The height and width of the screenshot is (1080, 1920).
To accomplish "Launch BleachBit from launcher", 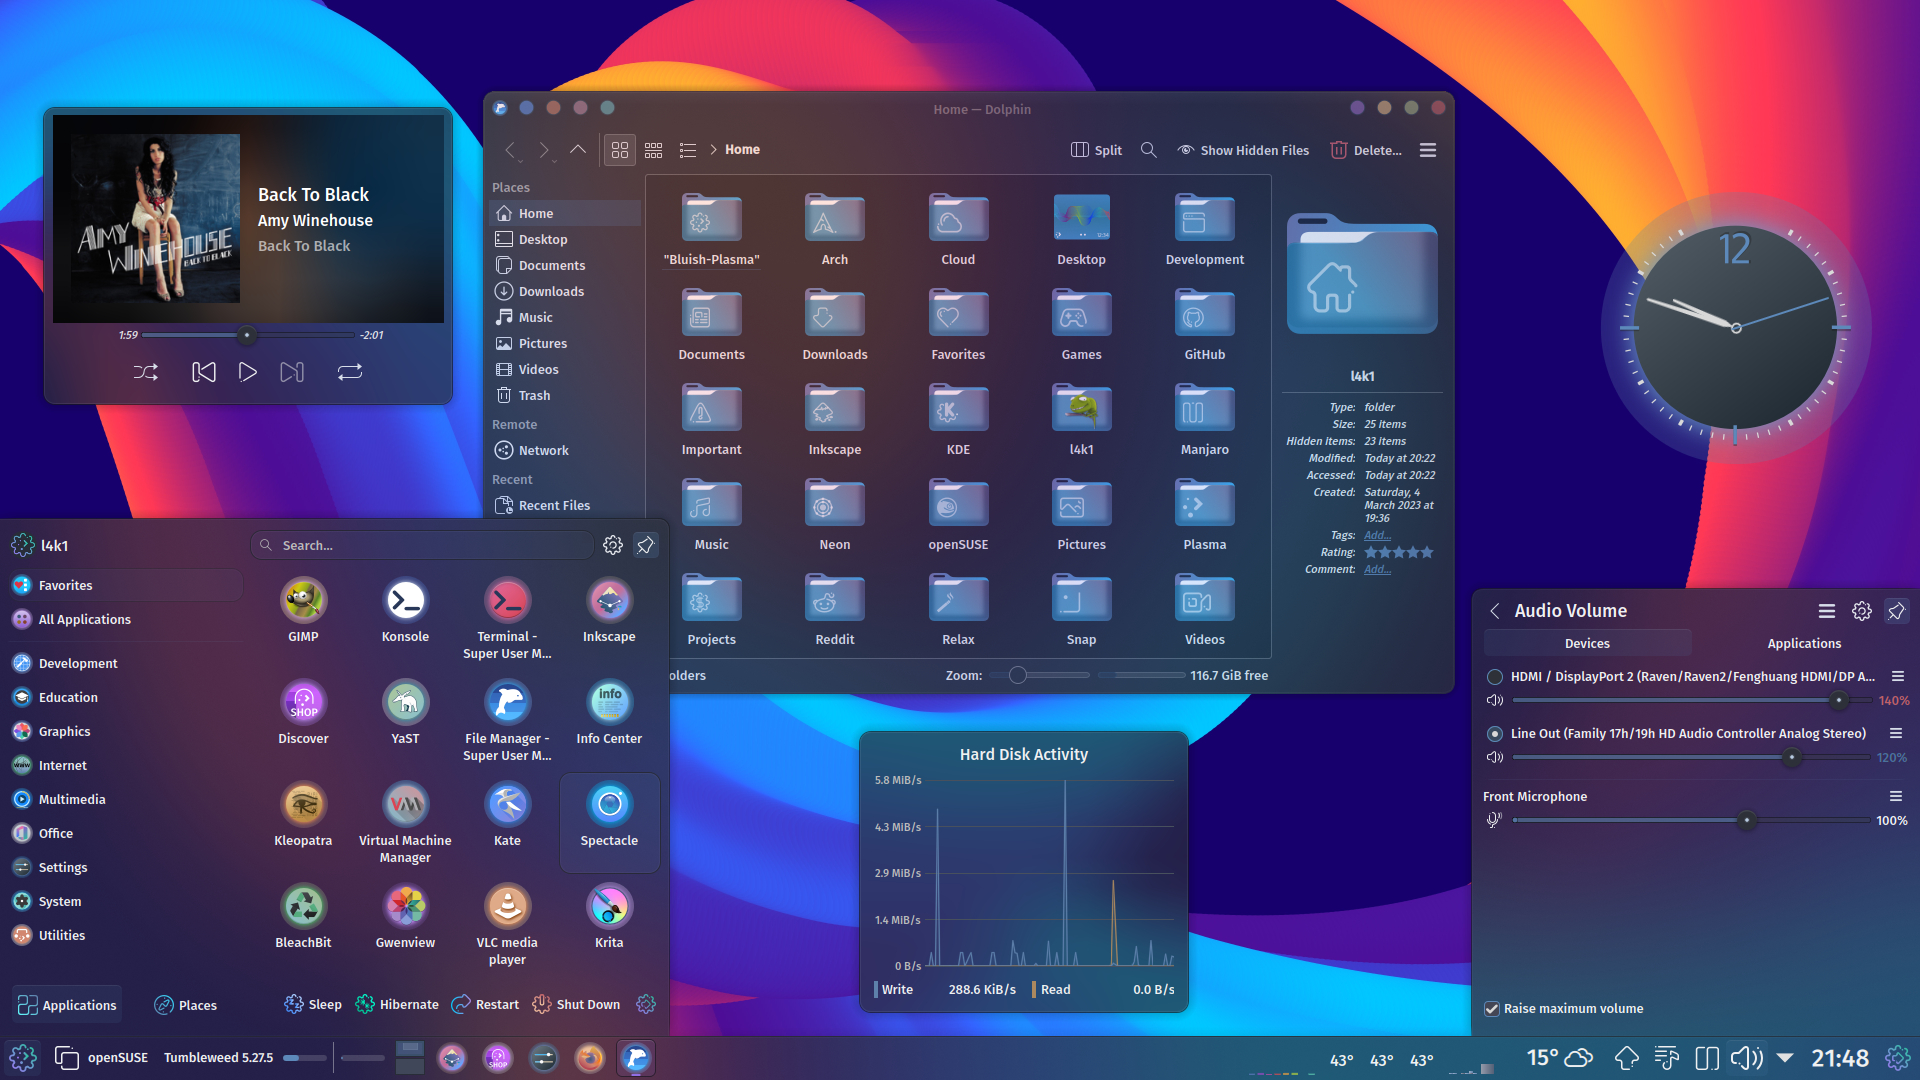I will (303, 916).
